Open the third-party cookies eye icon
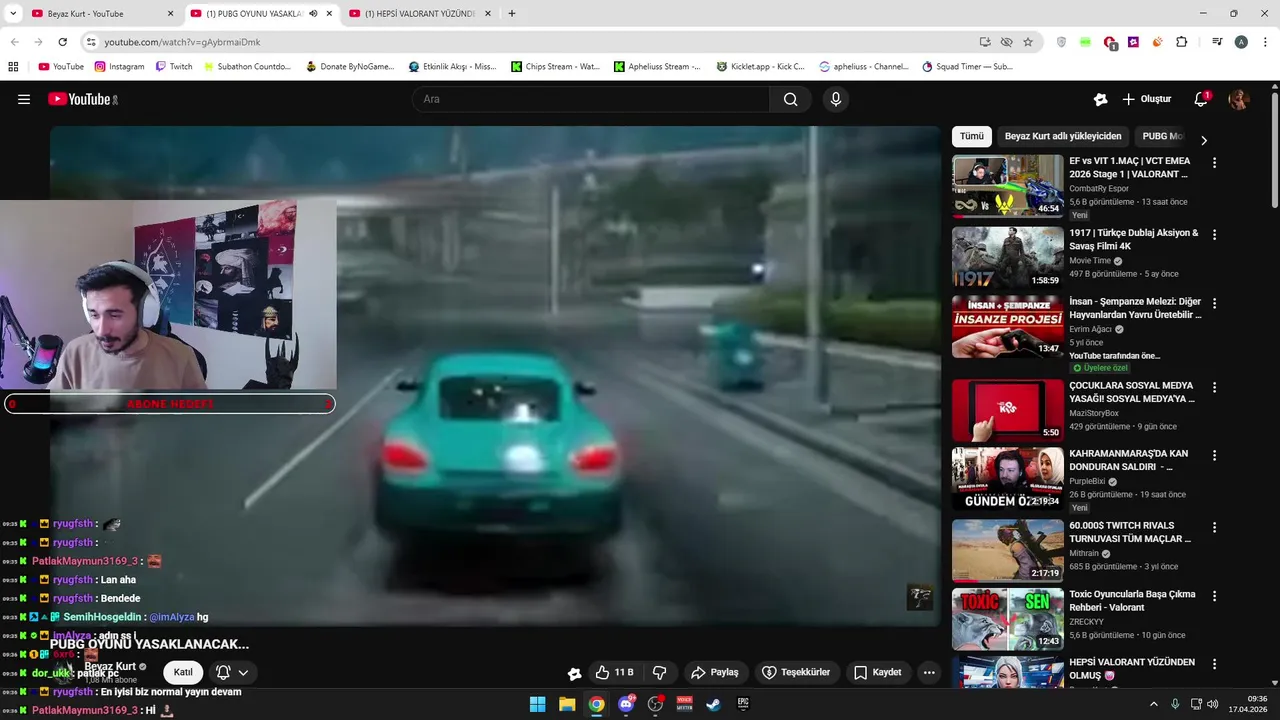This screenshot has width=1280, height=720. 1006,42
